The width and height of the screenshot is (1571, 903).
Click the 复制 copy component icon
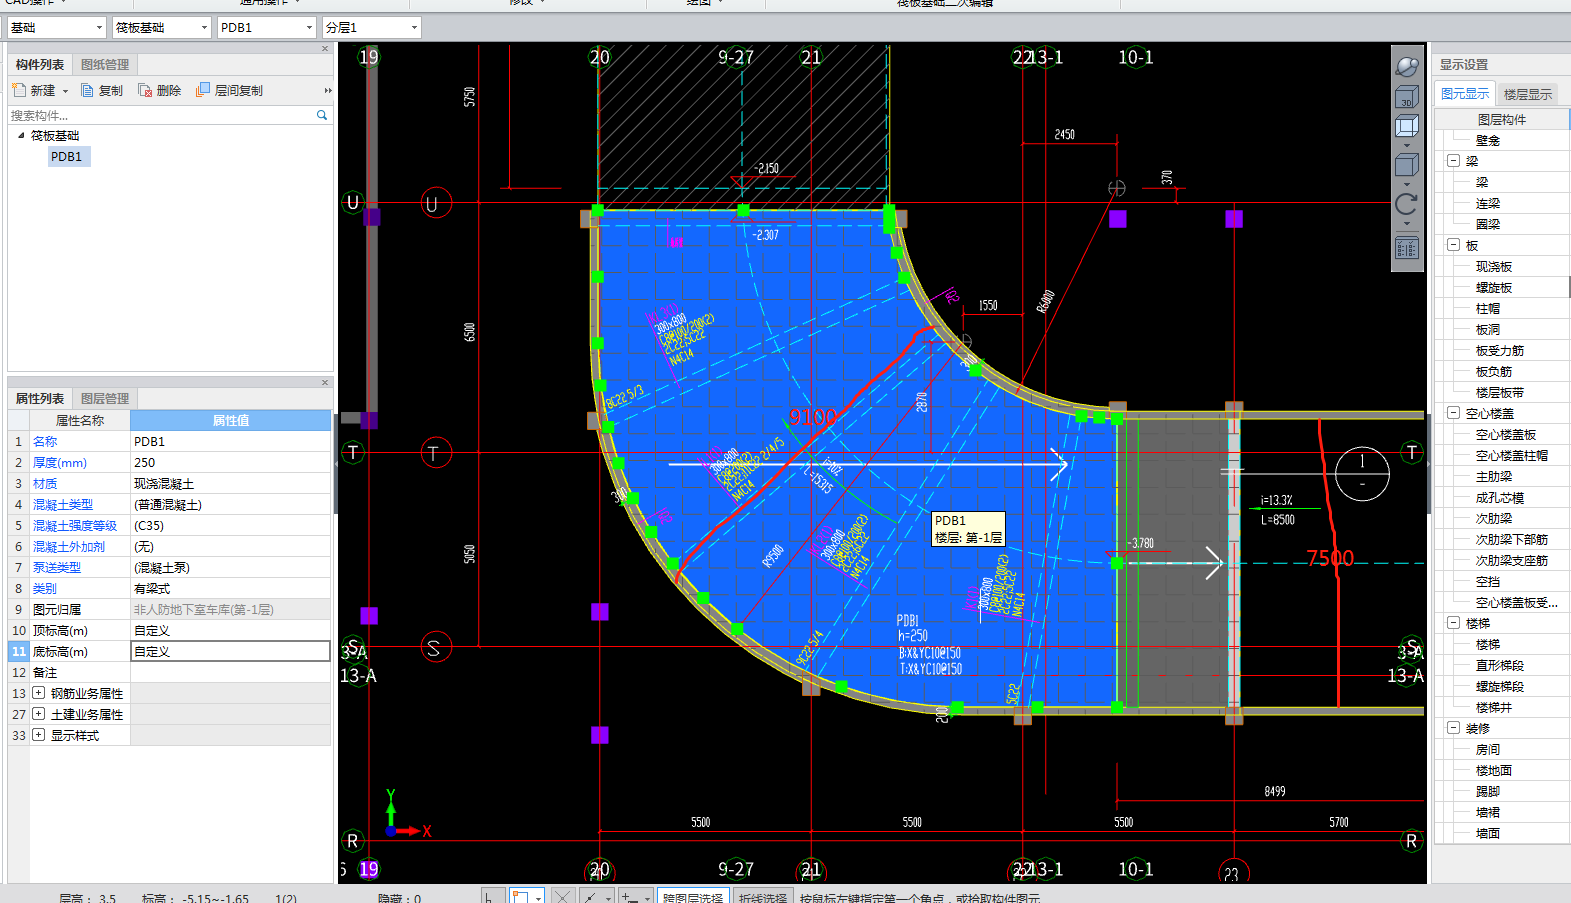[x=87, y=90]
